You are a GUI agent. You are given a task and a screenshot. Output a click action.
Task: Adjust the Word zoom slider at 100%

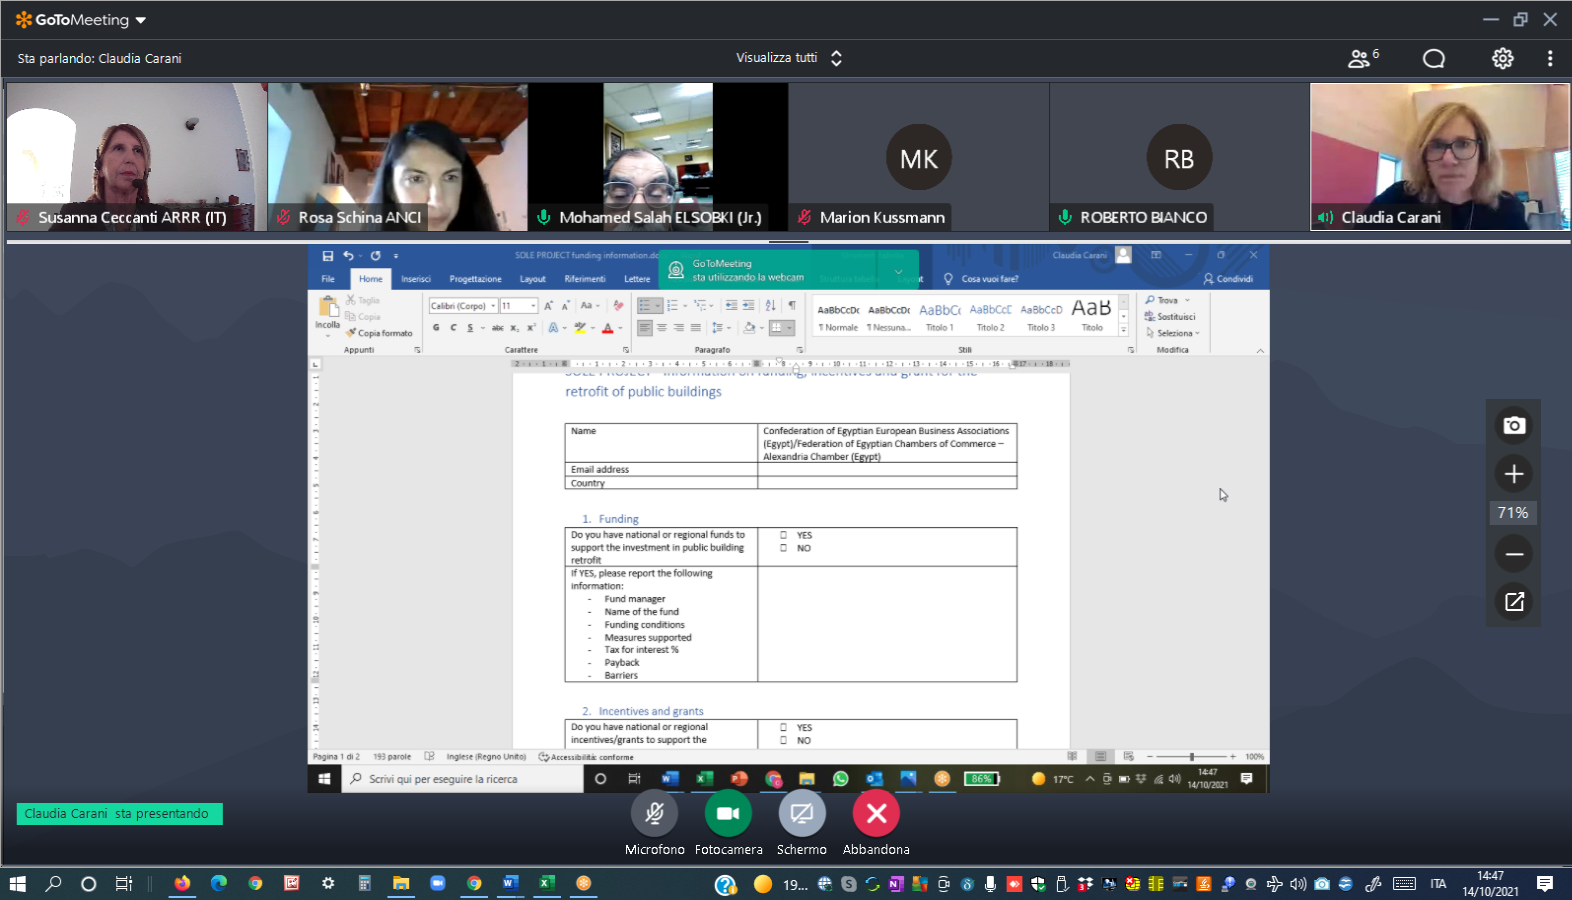coord(1191,757)
